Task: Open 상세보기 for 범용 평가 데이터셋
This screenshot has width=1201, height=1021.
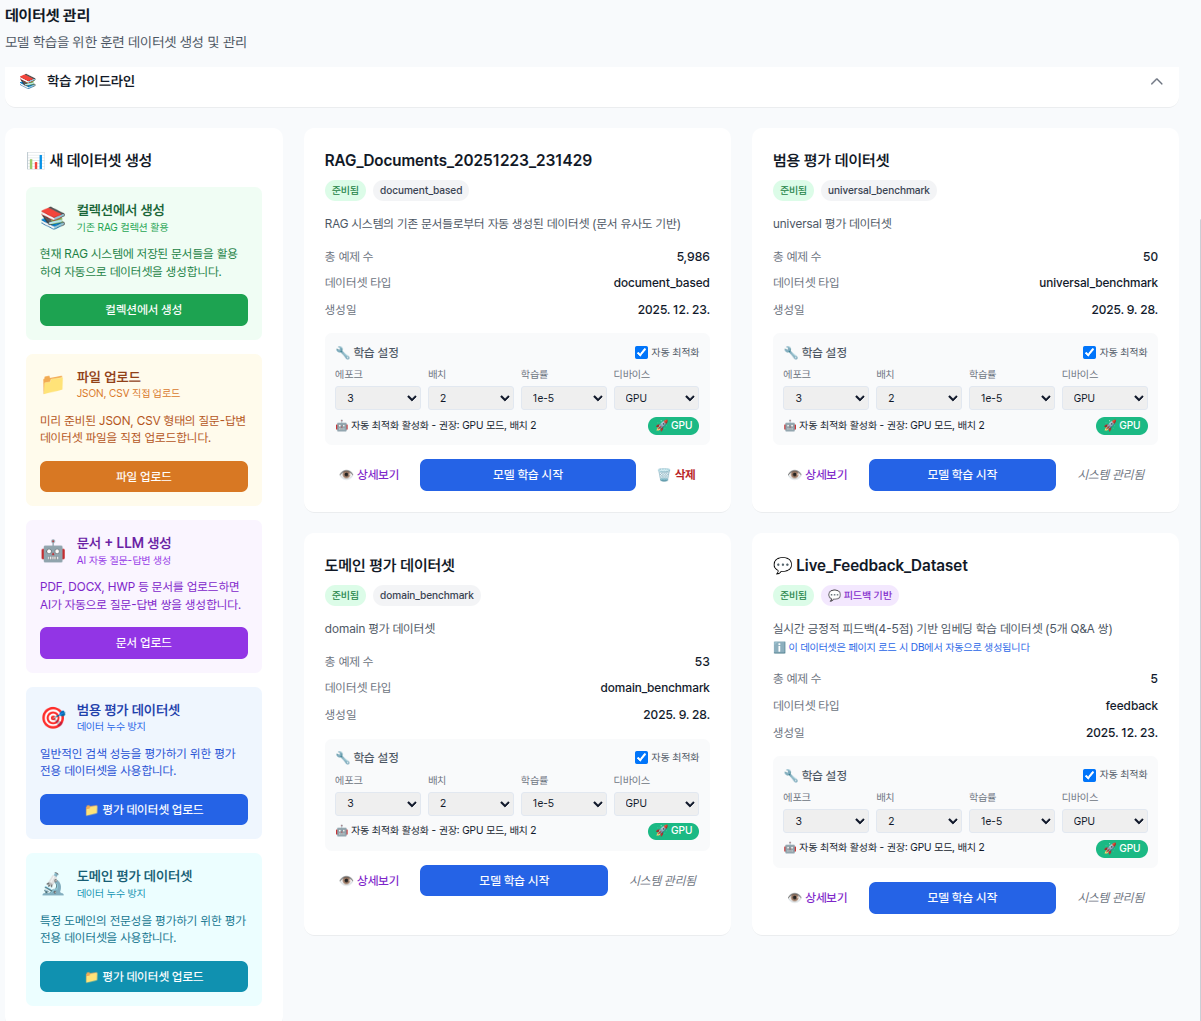Action: tap(818, 475)
